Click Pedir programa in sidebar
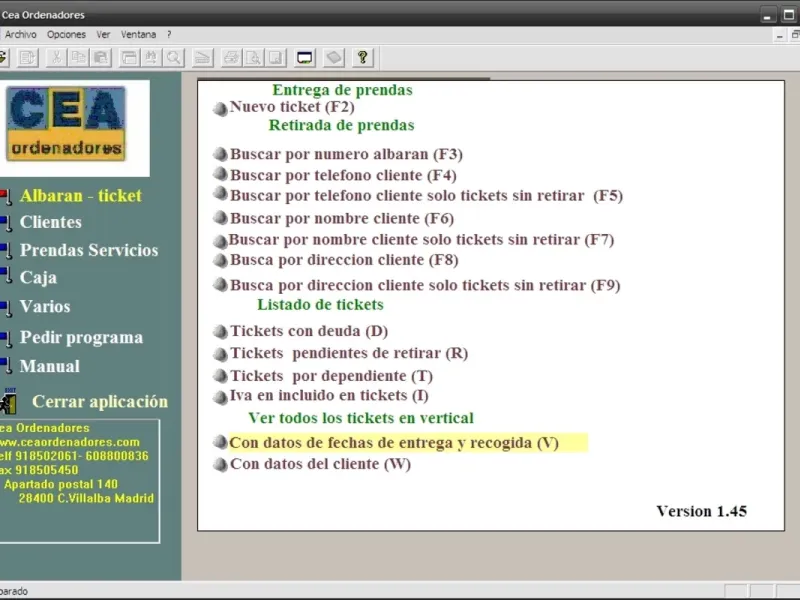The height and width of the screenshot is (600, 800). tap(81, 337)
